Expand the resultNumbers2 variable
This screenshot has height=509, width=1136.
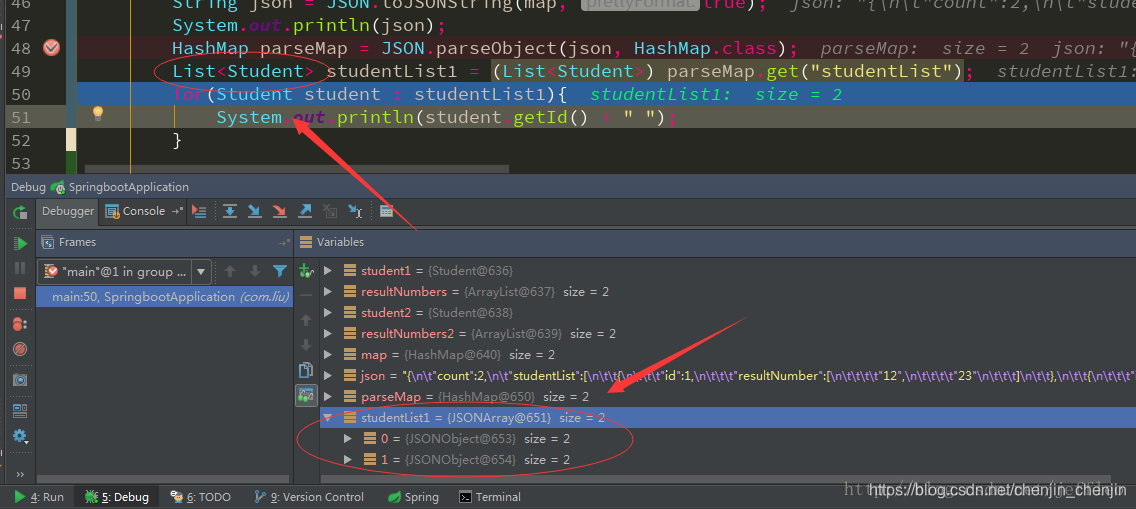[328, 333]
